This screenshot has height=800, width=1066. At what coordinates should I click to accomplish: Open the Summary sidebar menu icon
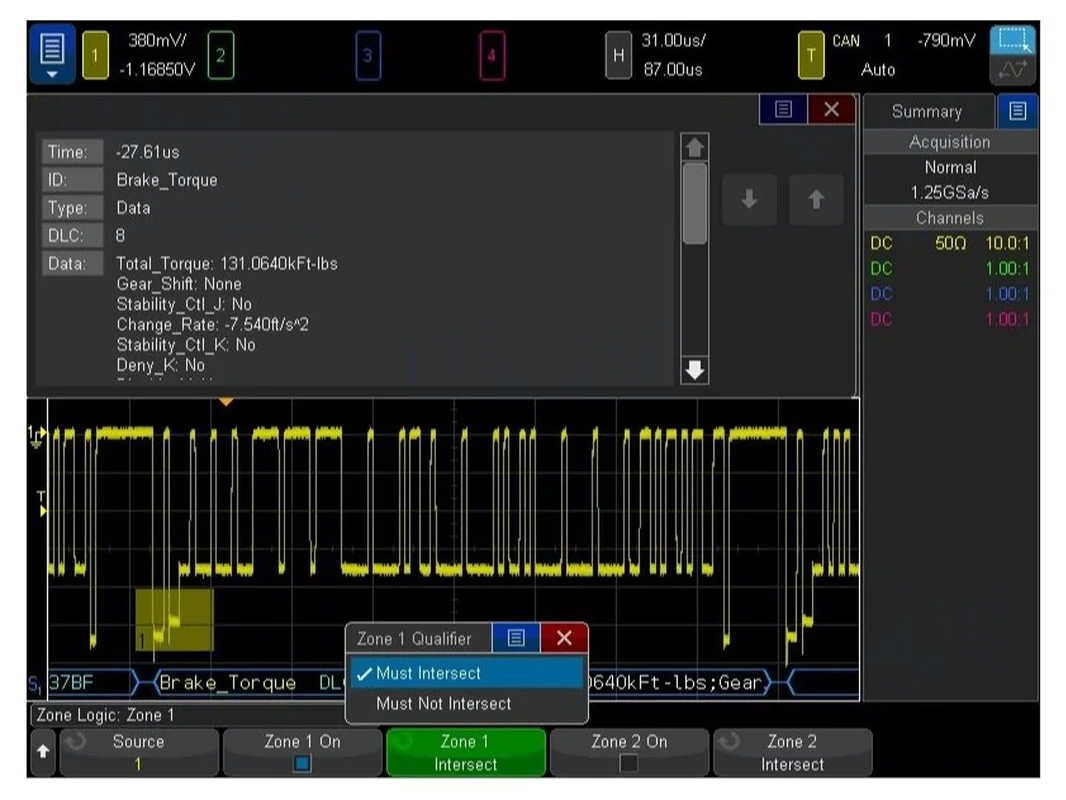click(x=1017, y=111)
